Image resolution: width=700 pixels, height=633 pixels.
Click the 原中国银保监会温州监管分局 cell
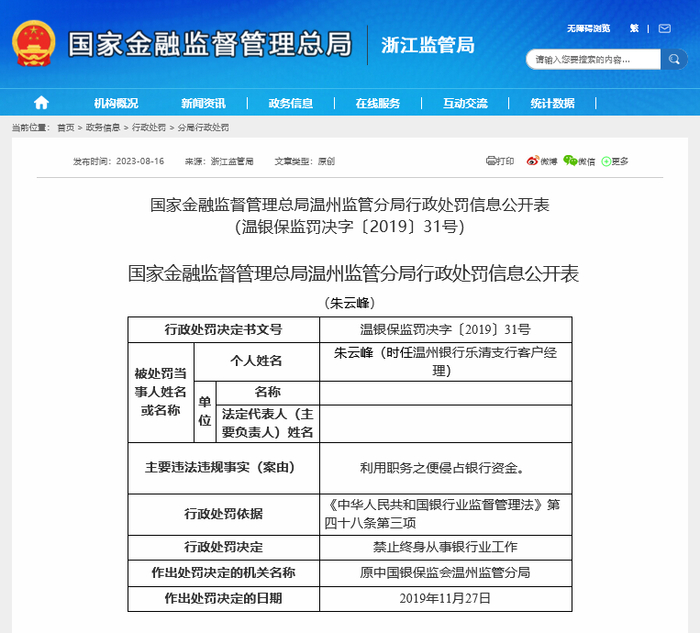point(446,573)
